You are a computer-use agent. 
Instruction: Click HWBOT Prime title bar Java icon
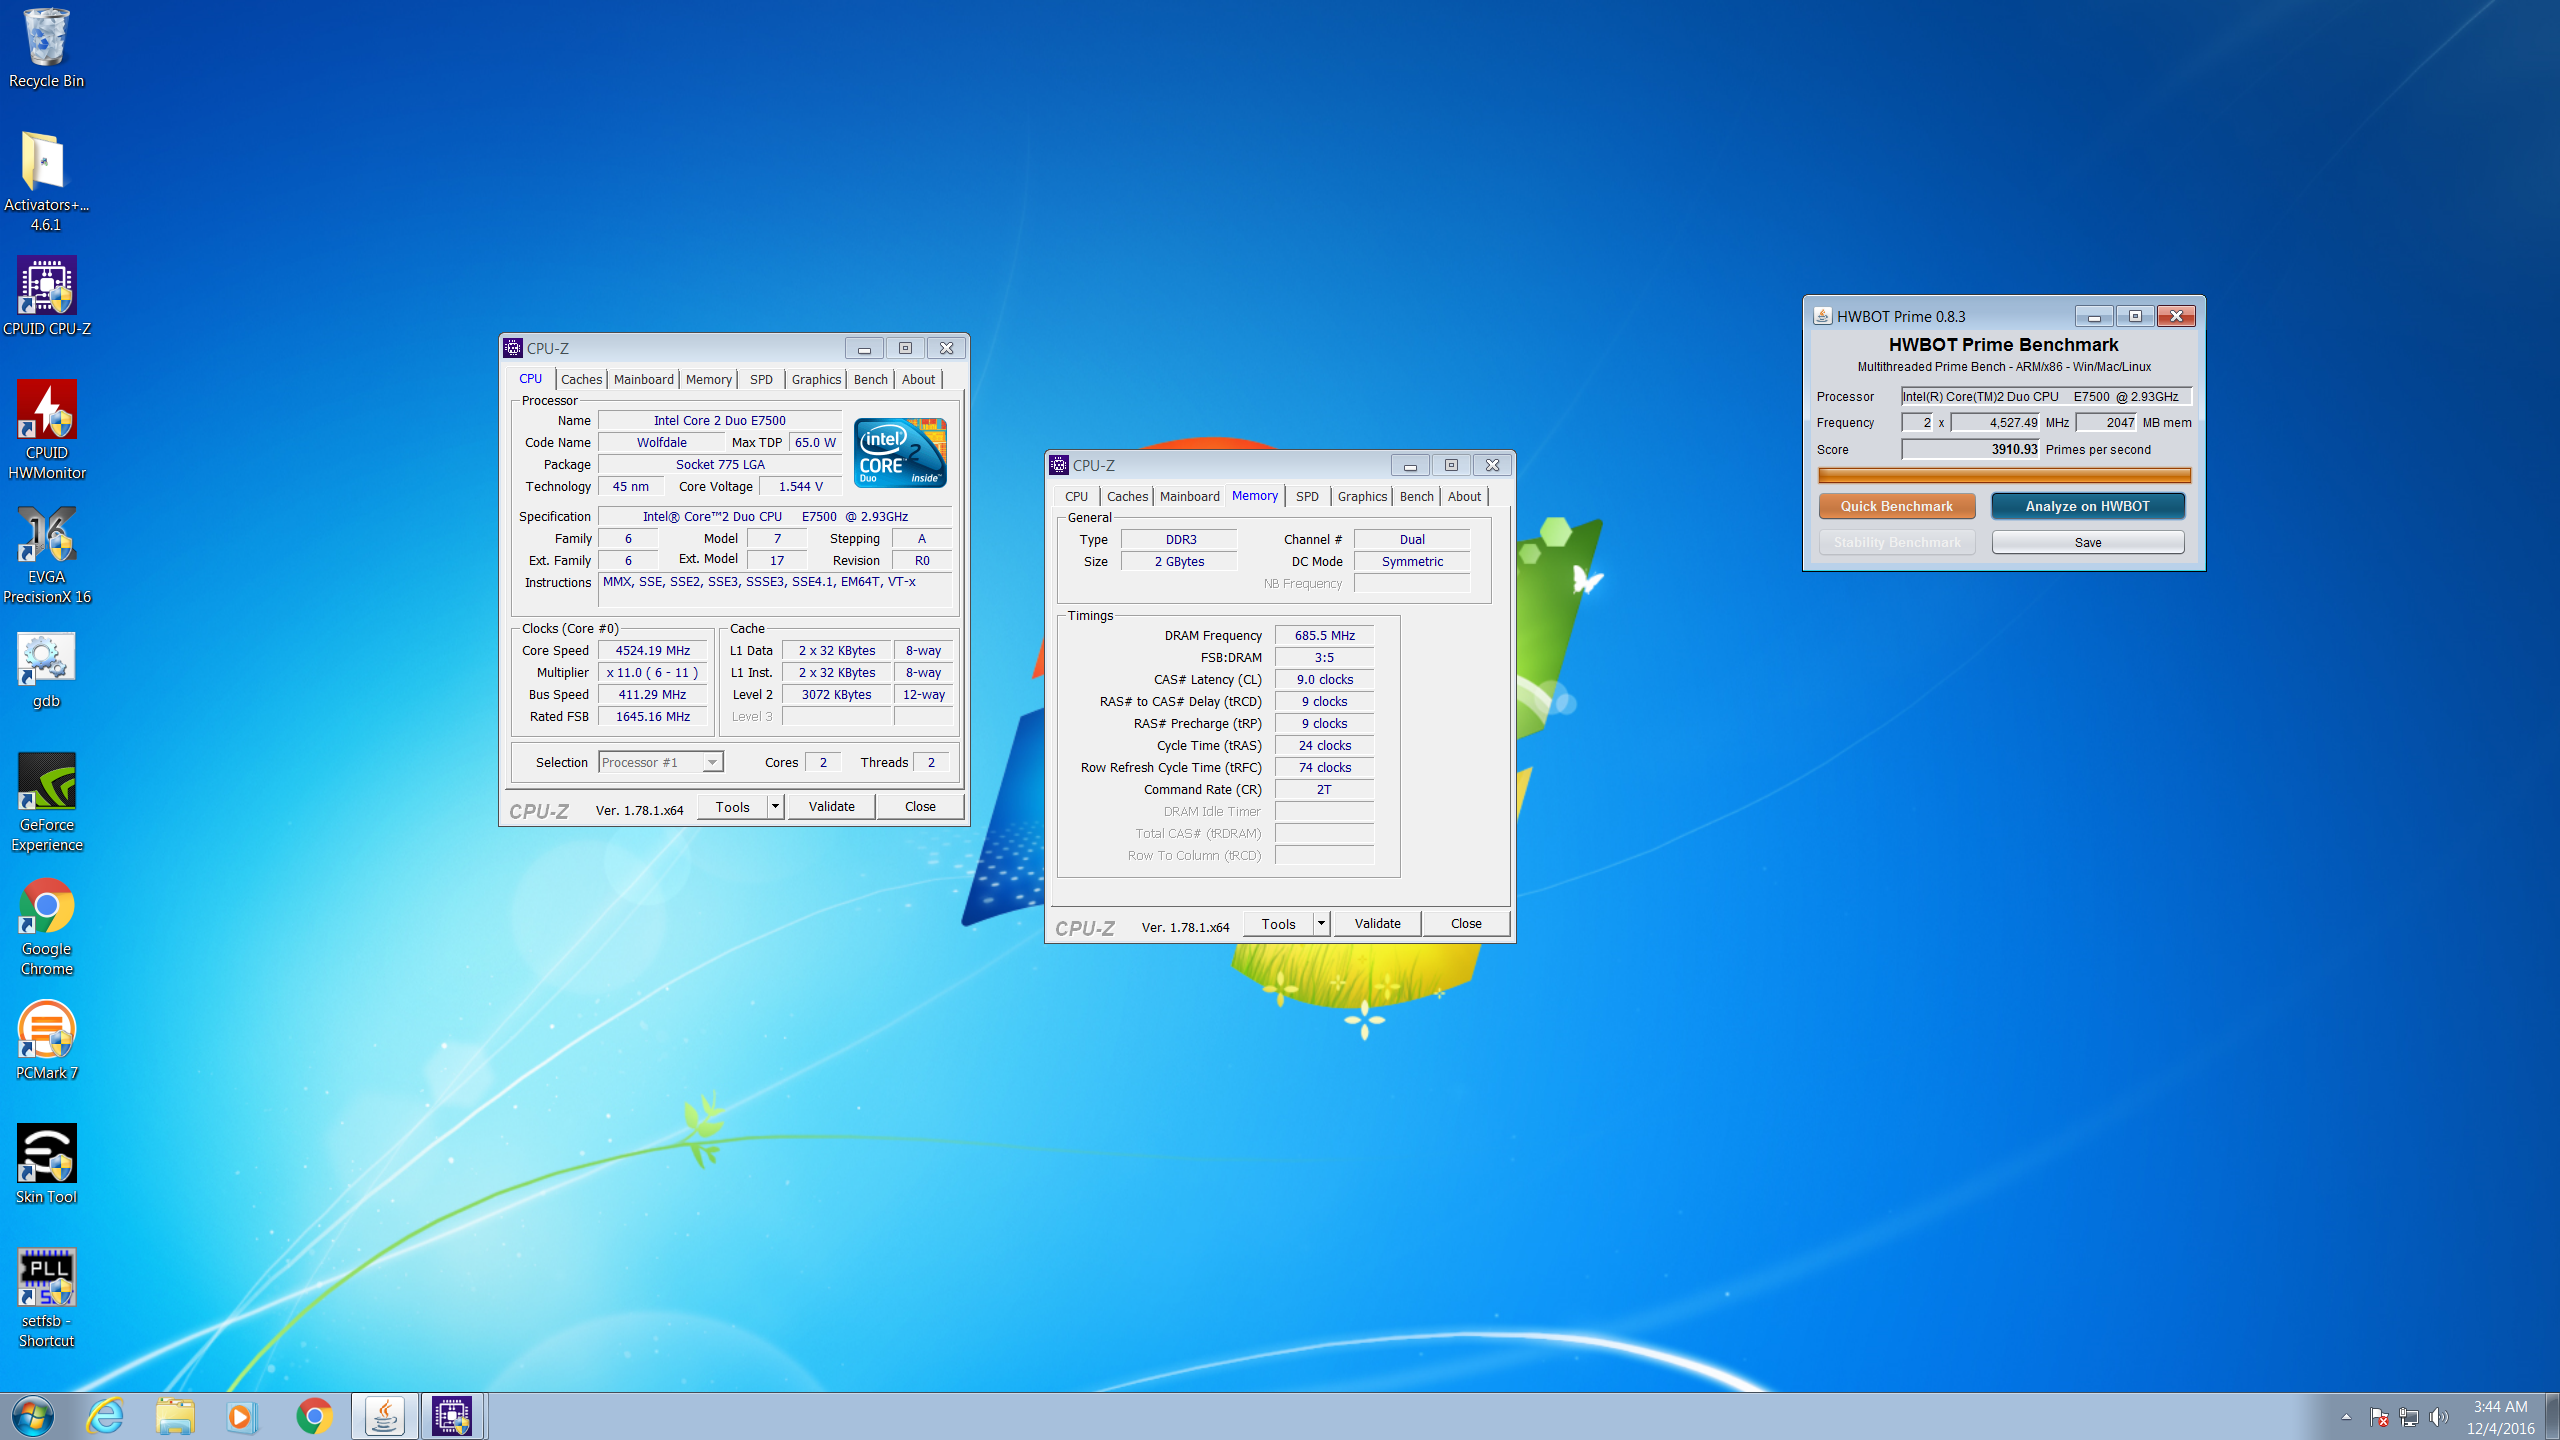(x=1822, y=316)
